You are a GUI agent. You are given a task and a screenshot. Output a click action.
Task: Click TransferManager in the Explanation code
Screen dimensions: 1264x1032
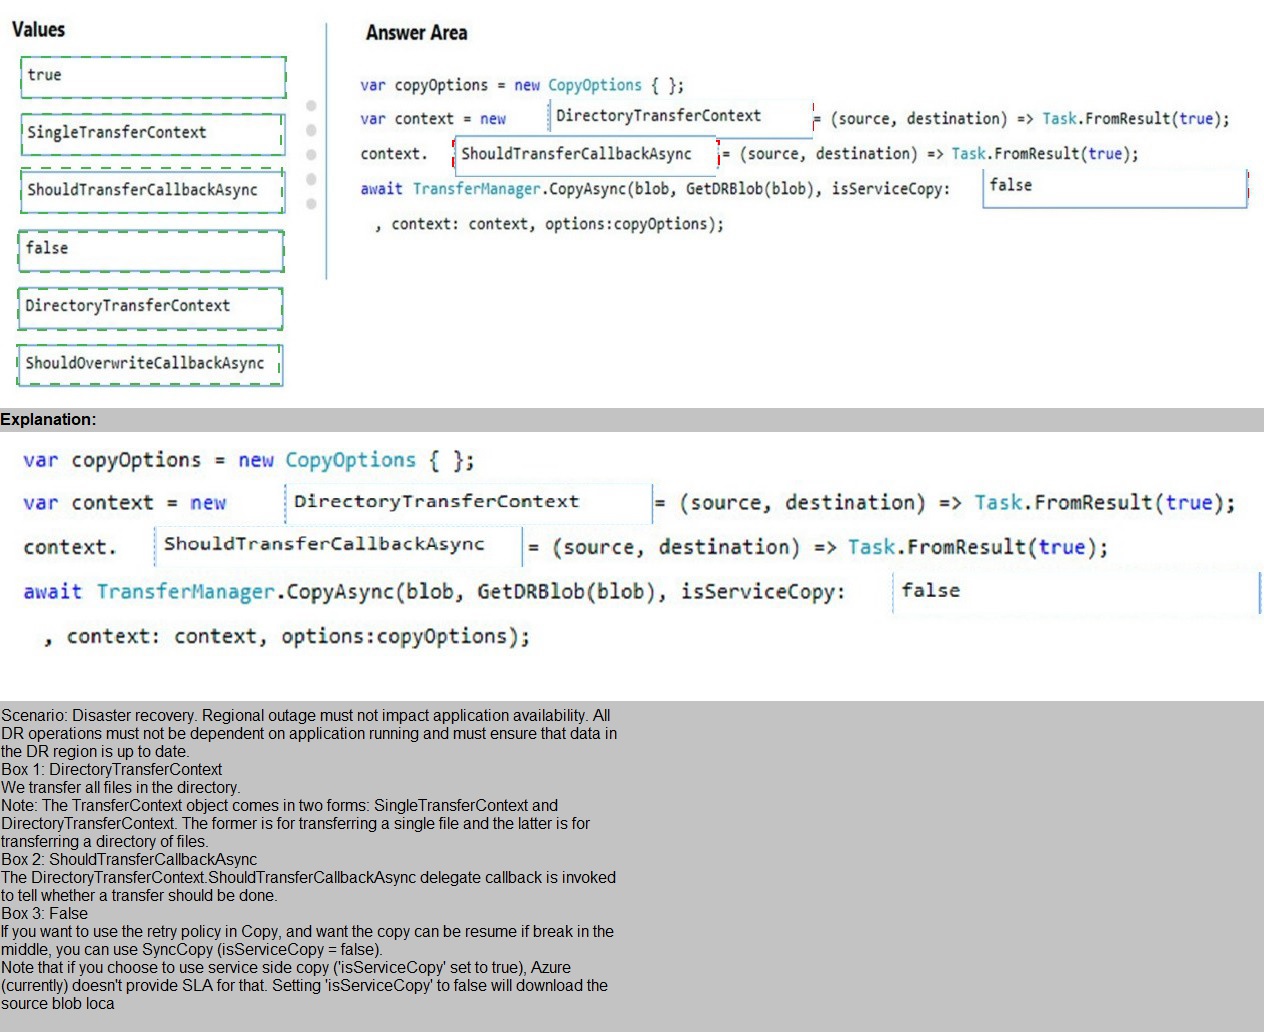click(185, 592)
